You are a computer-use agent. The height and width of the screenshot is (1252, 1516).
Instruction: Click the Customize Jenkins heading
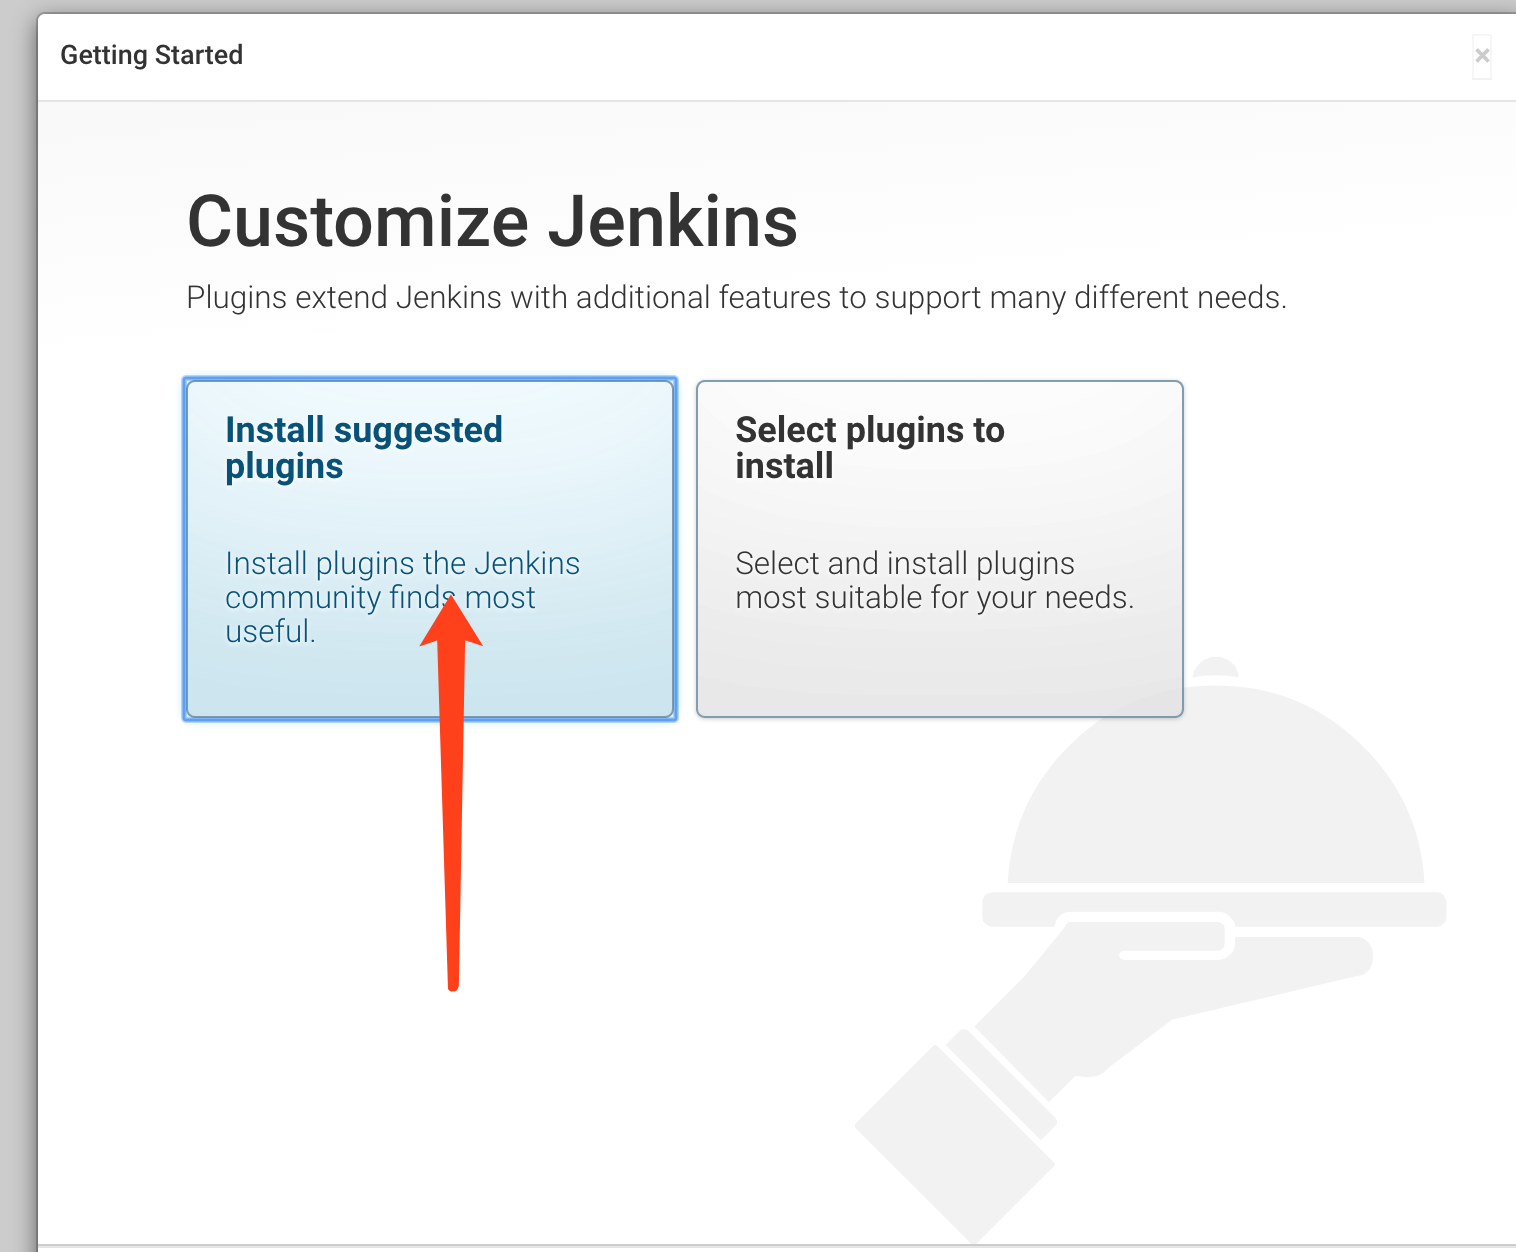point(493,222)
